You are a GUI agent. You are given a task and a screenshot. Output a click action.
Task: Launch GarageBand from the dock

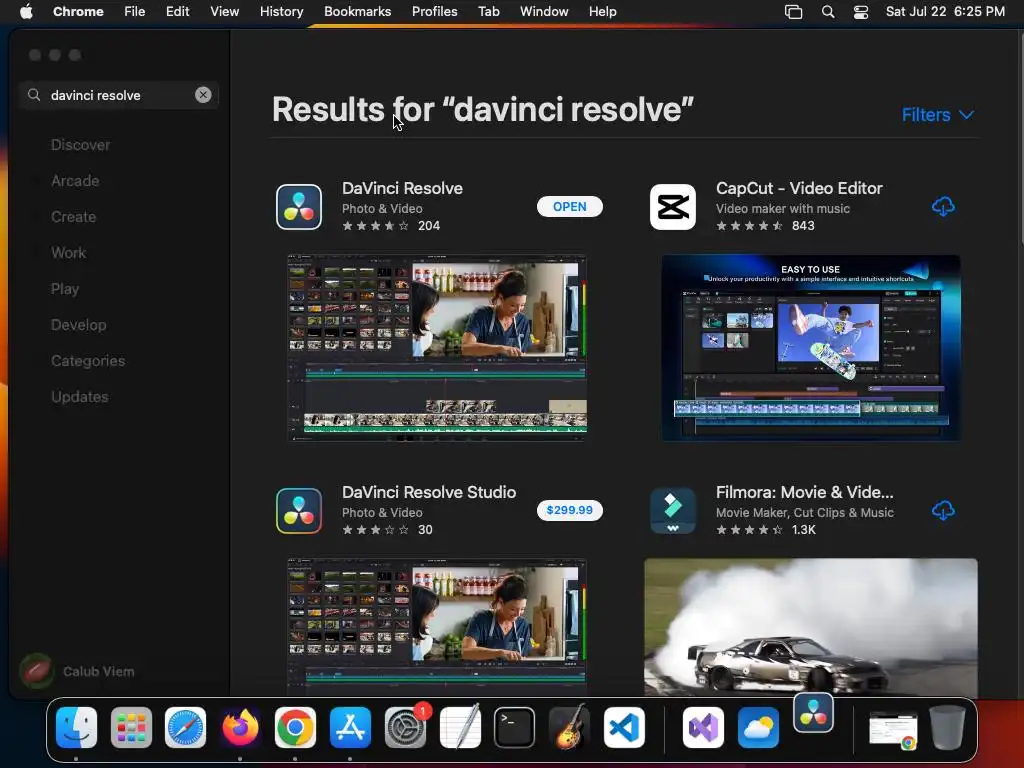point(569,728)
